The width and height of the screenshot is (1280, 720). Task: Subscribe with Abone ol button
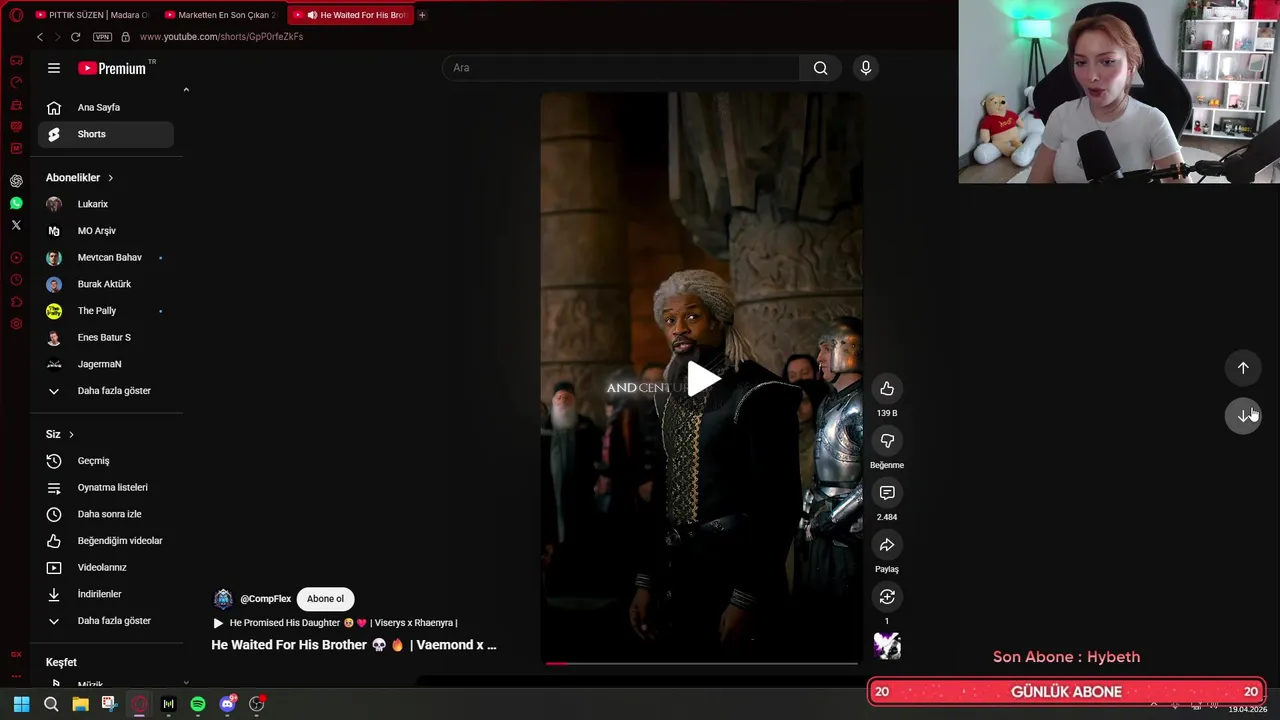325,599
